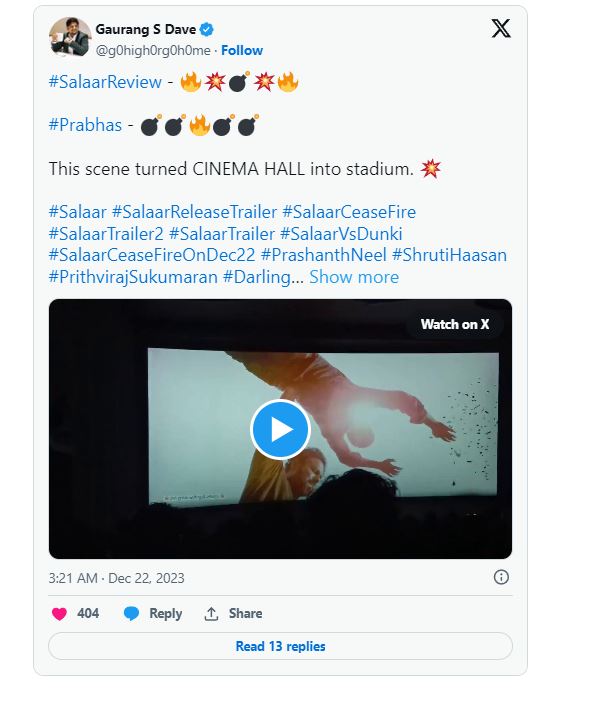The image size is (603, 702).
Task: Open the #Prabhas hashtag link
Action: click(85, 126)
